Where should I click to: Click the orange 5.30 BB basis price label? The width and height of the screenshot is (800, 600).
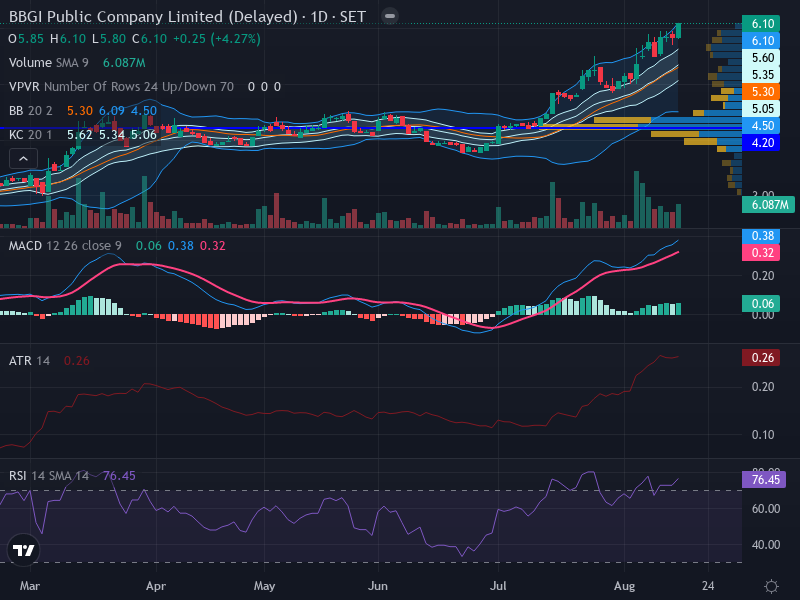point(761,92)
